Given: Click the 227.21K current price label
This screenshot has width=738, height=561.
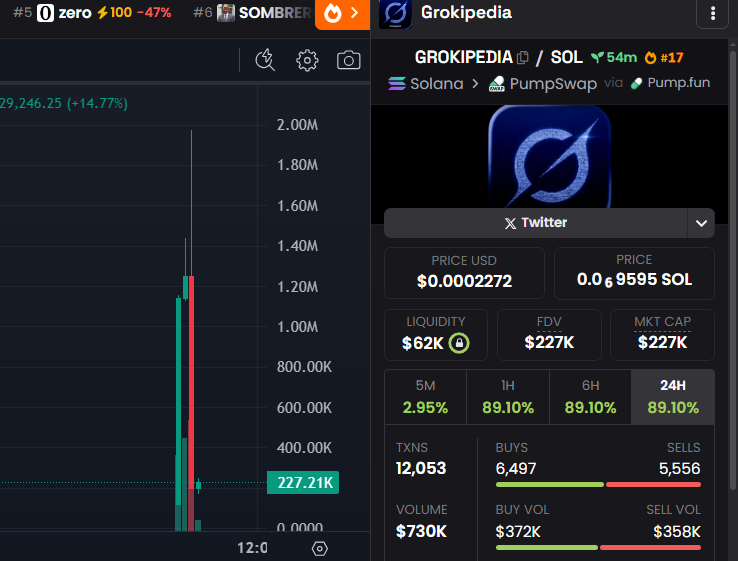Looking at the screenshot, I should click(x=303, y=482).
